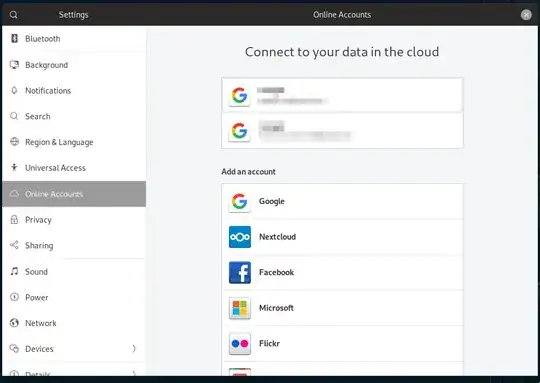Image resolution: width=540 pixels, height=383 pixels.
Task: Select the highlighted Online Accounts entry
Action: pyautogui.click(x=74, y=194)
